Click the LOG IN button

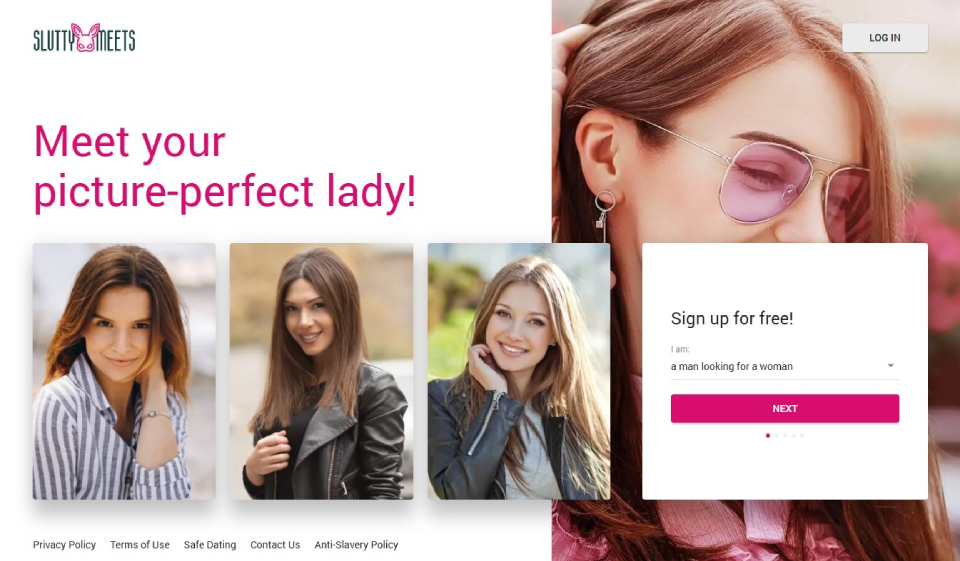(x=885, y=38)
